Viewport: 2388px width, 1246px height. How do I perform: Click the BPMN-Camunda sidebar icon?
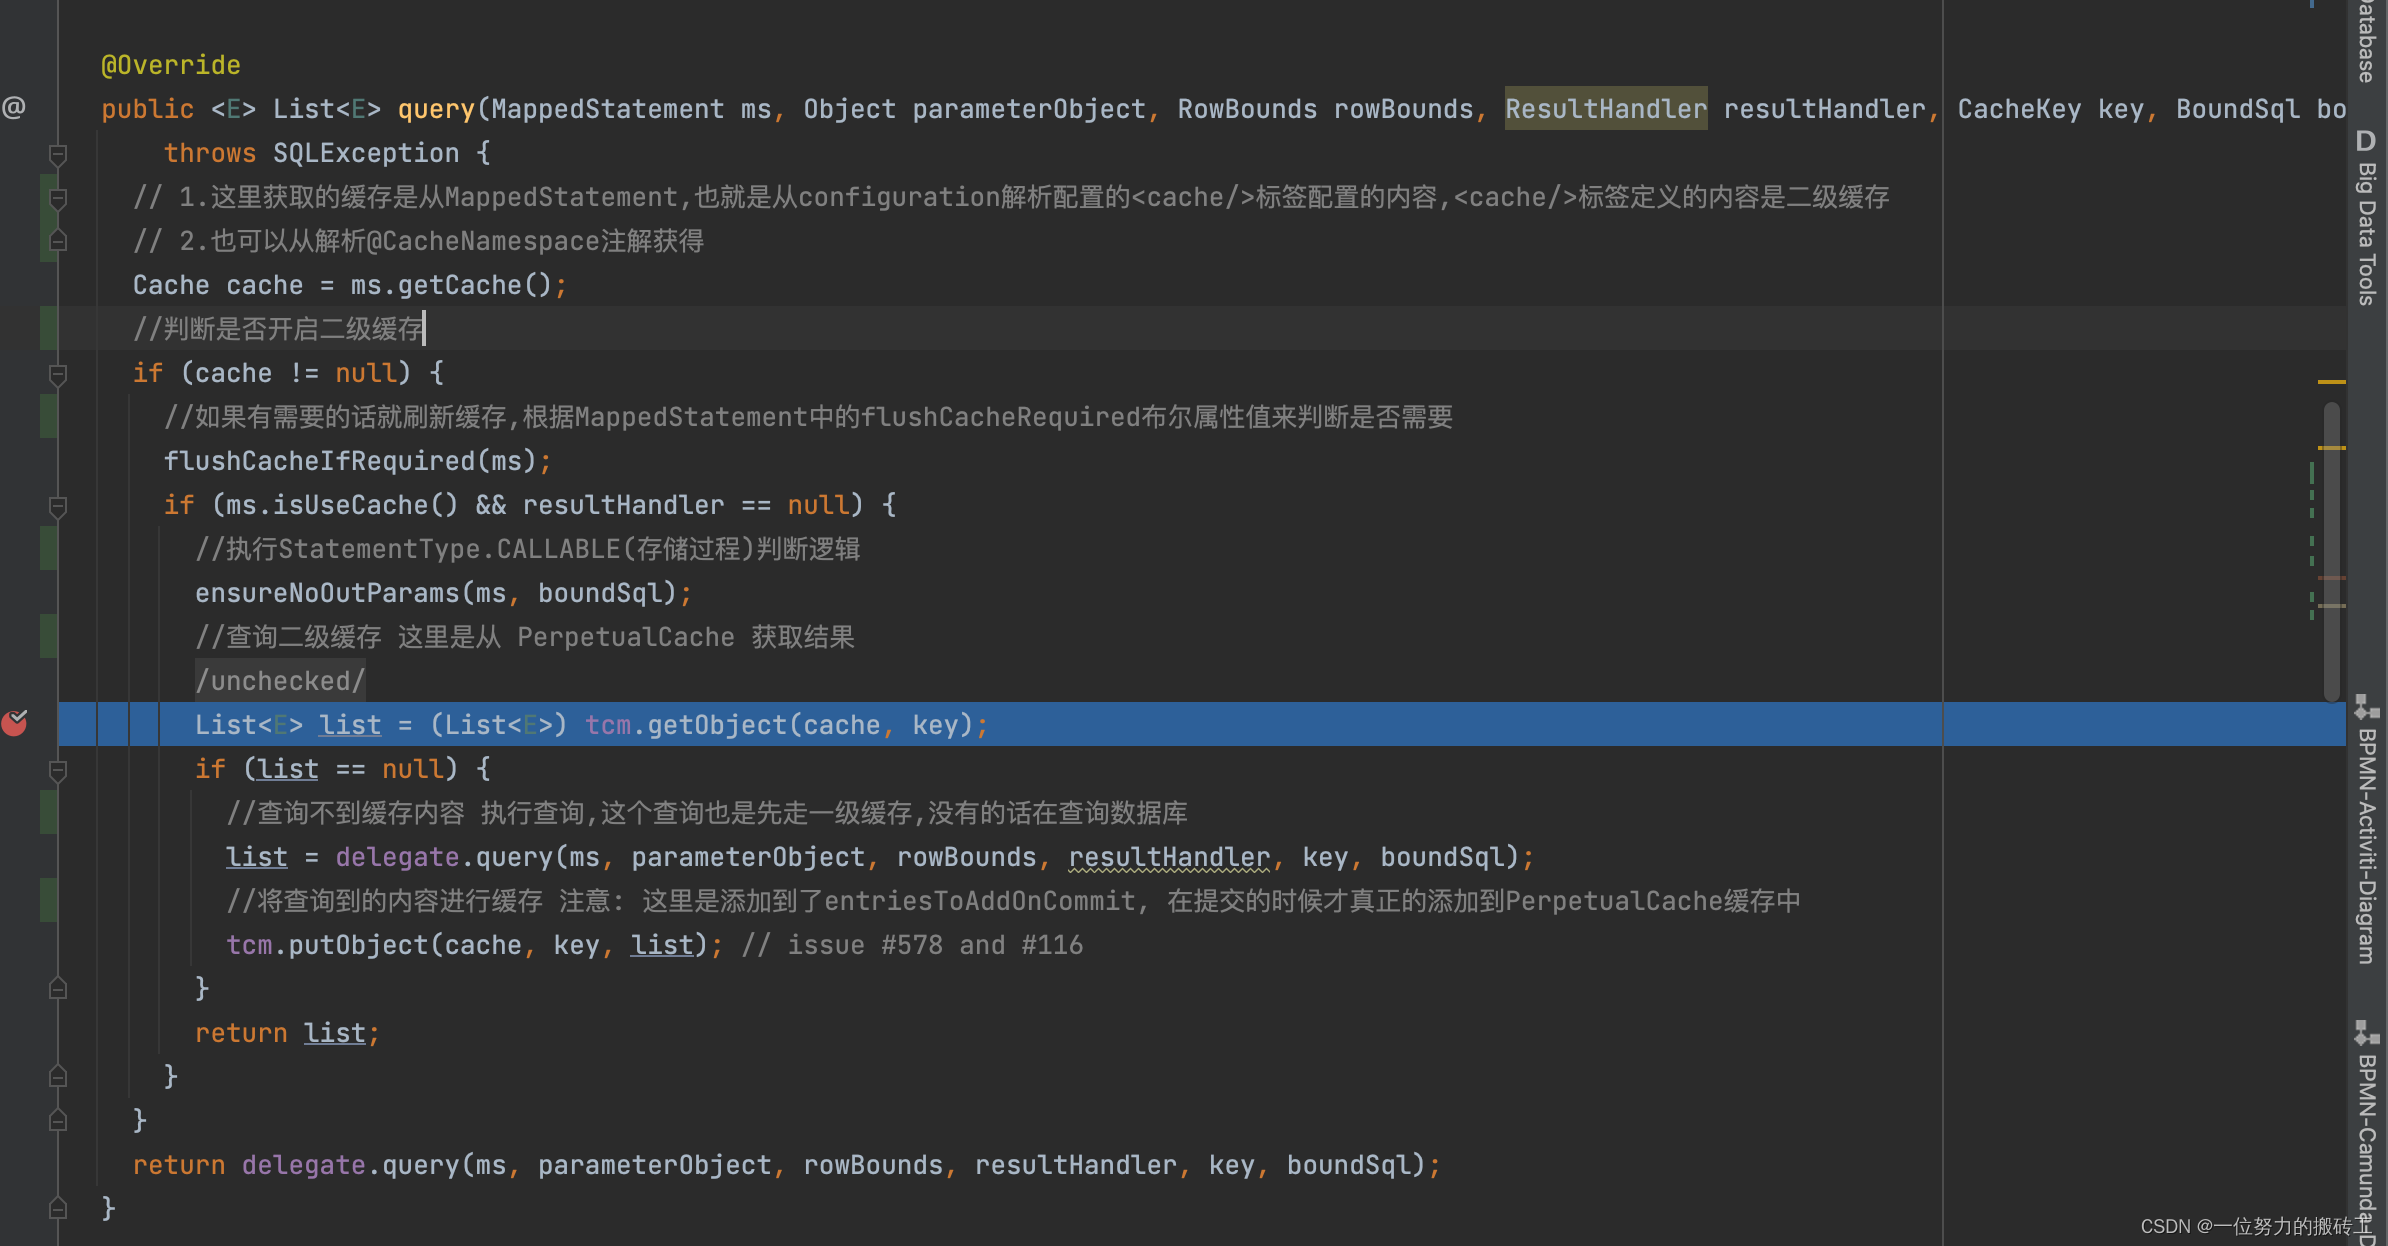pos(2366,1033)
